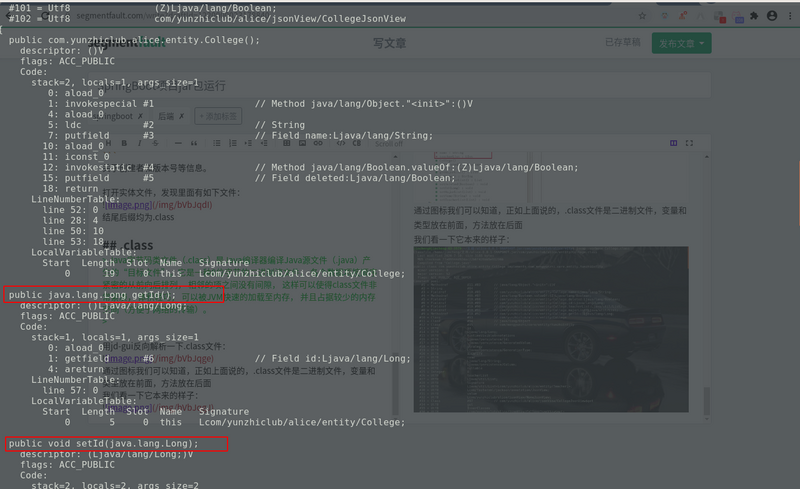This screenshot has width=800, height=489.
Task: Apply strikethrough in editor toolbar
Action: [155, 143]
